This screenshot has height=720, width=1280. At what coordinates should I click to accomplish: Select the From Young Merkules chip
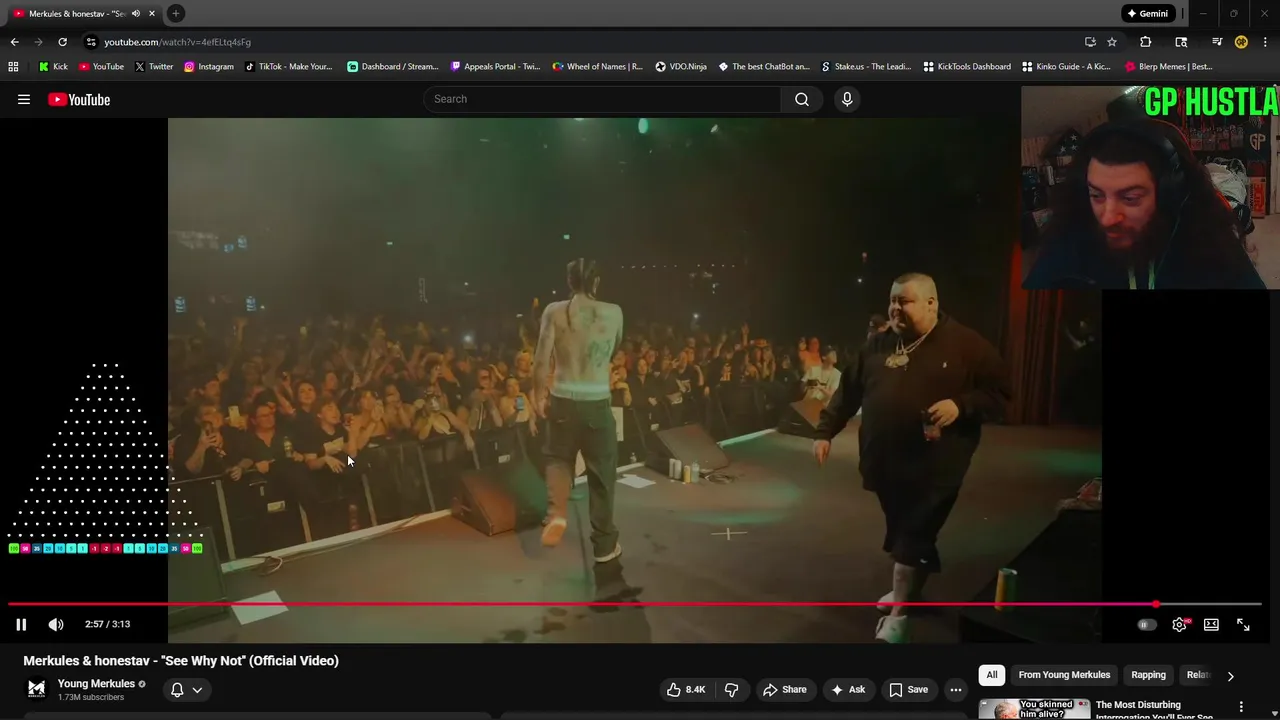coord(1064,675)
